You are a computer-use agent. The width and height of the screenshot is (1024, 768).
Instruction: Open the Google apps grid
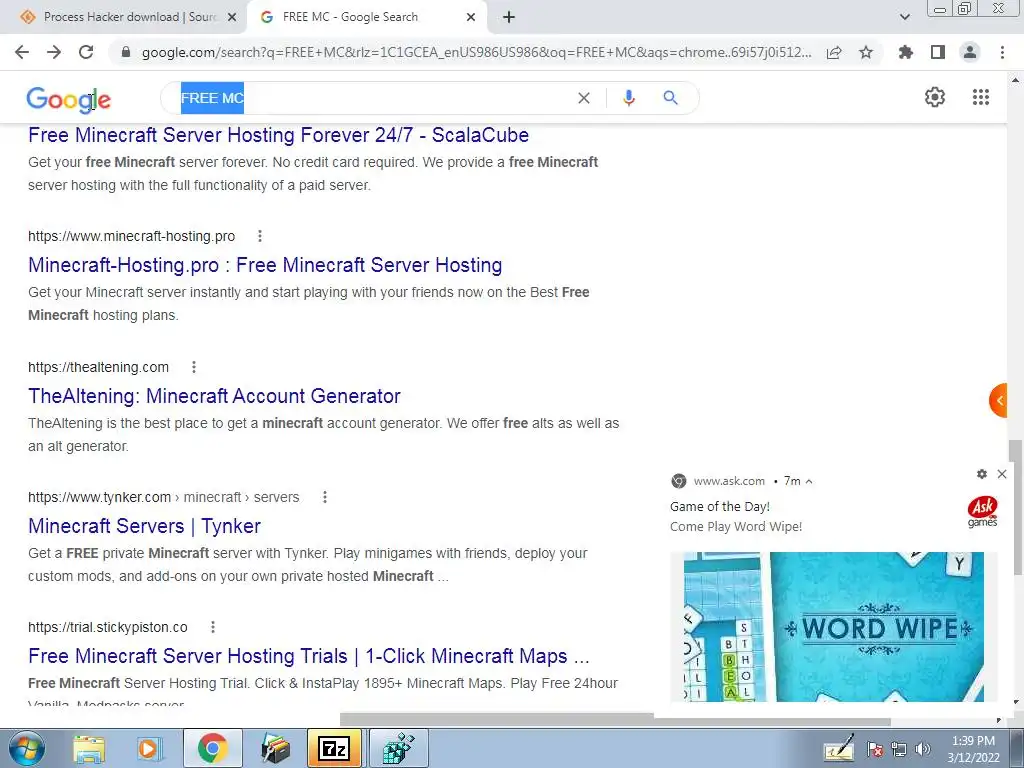(981, 97)
